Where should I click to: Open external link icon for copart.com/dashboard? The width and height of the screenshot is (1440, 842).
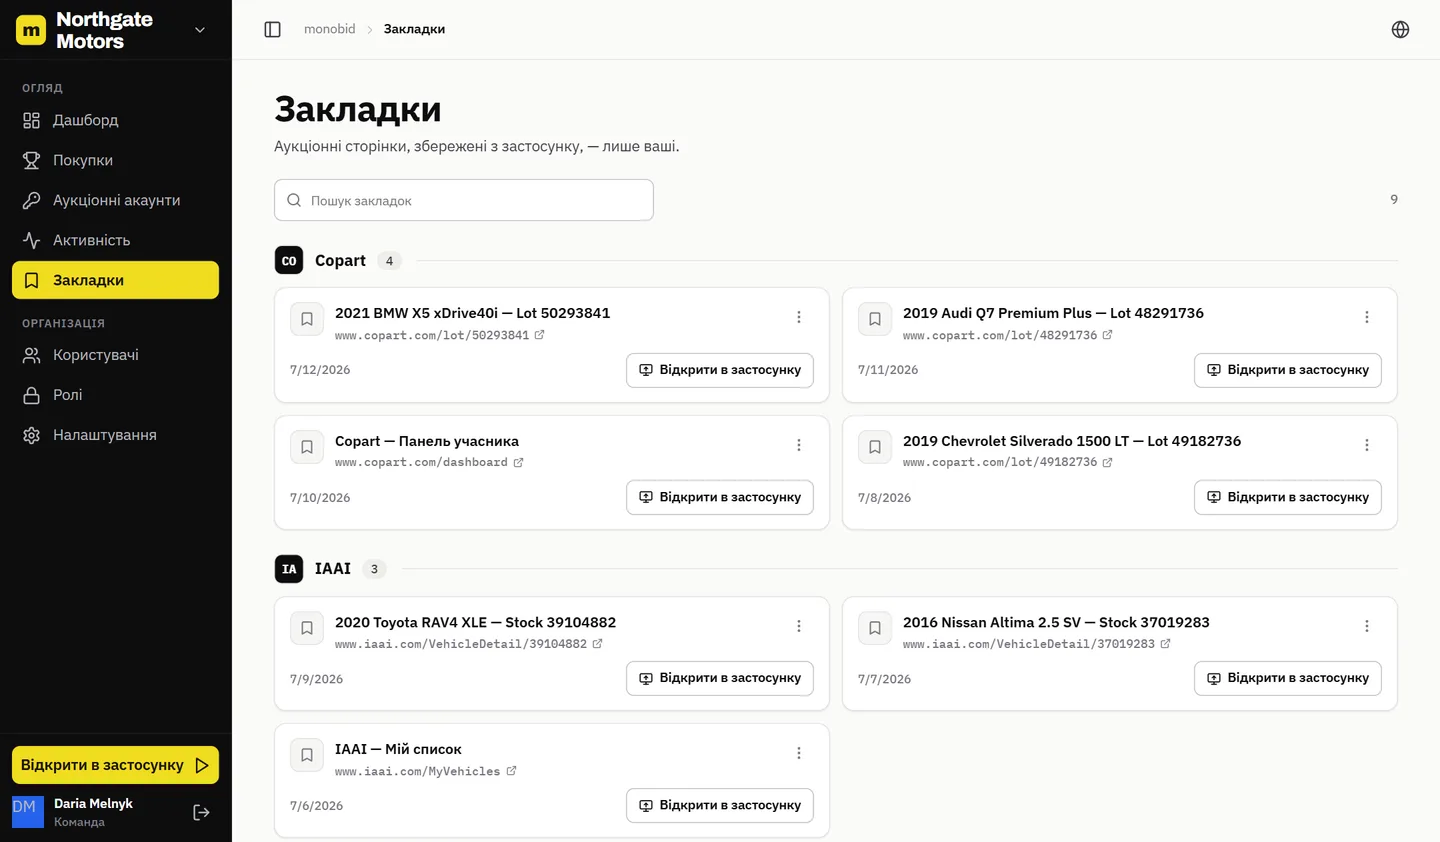pyautogui.click(x=518, y=462)
